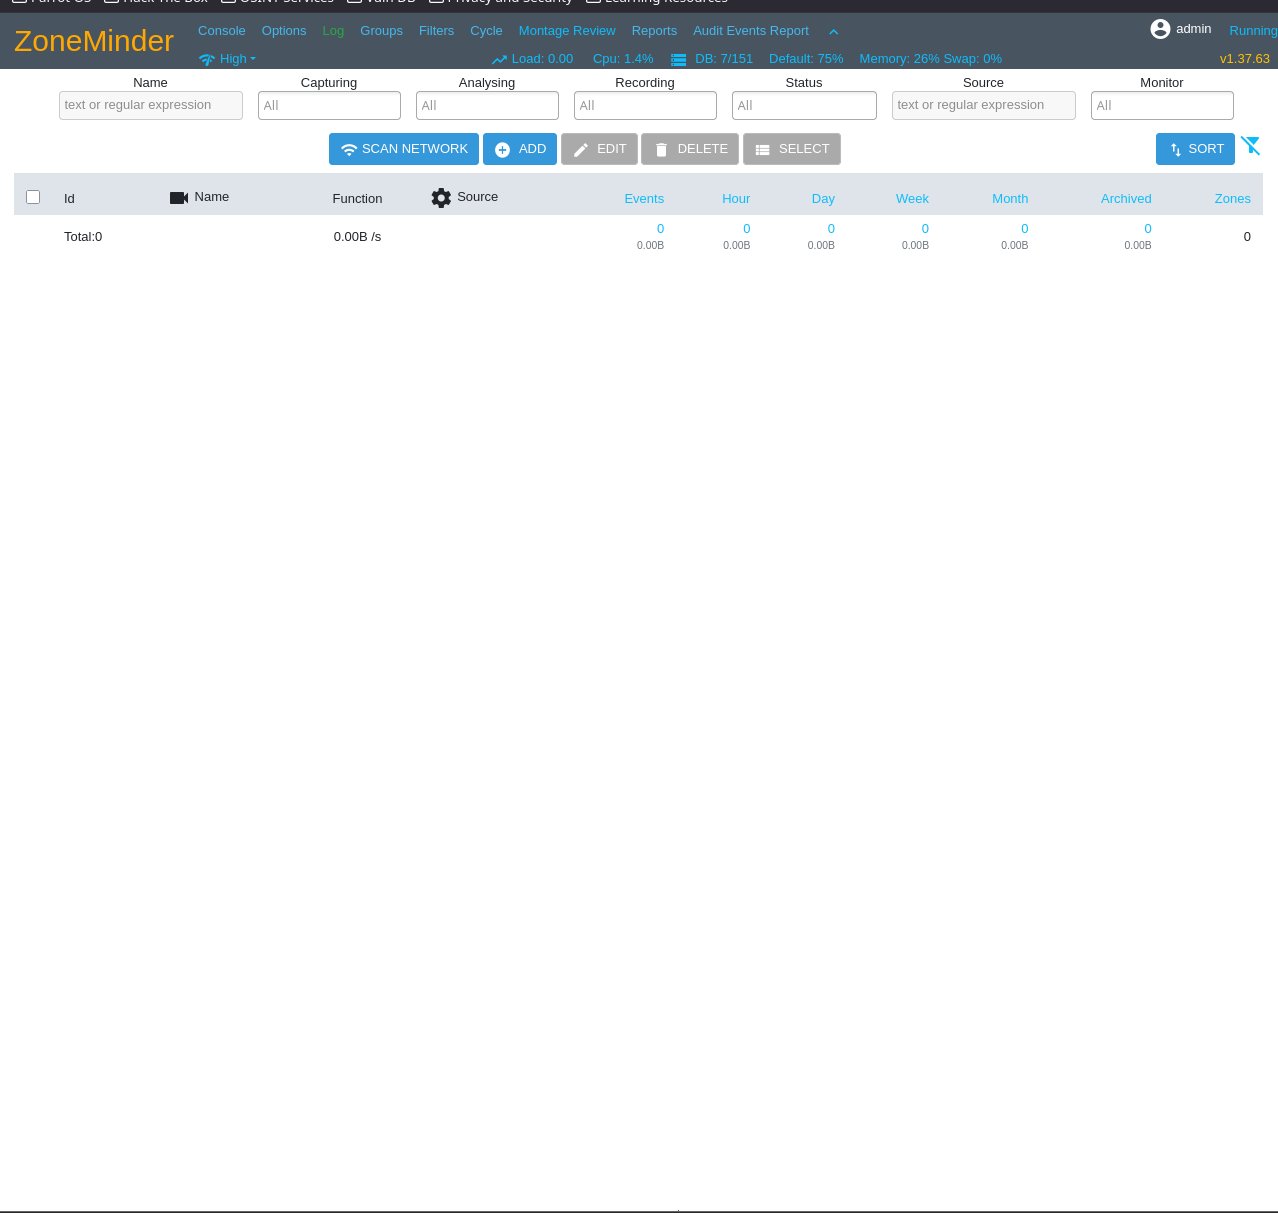Click the 0.00B /s bandwidth text

(x=357, y=237)
